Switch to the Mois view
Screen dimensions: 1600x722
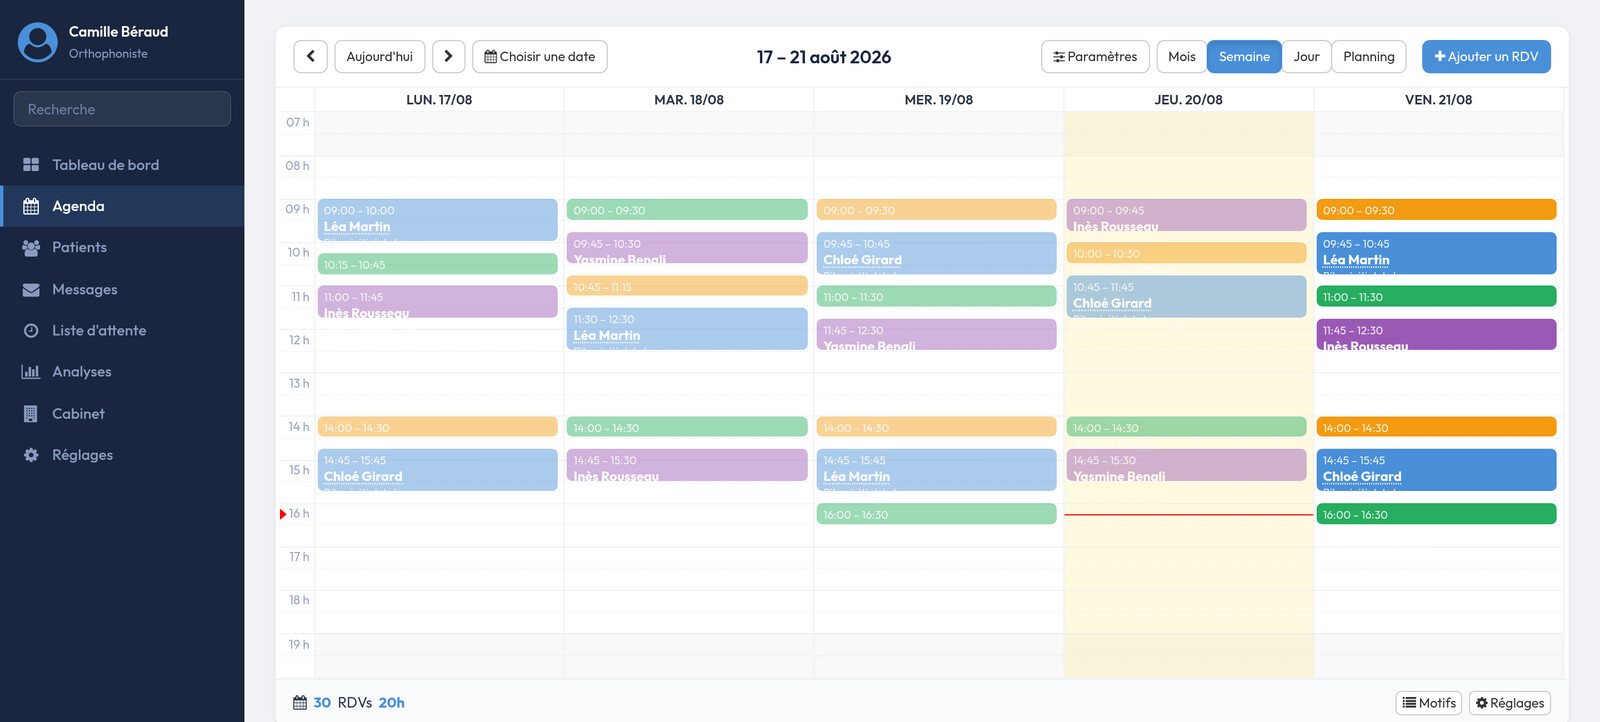(x=1182, y=57)
